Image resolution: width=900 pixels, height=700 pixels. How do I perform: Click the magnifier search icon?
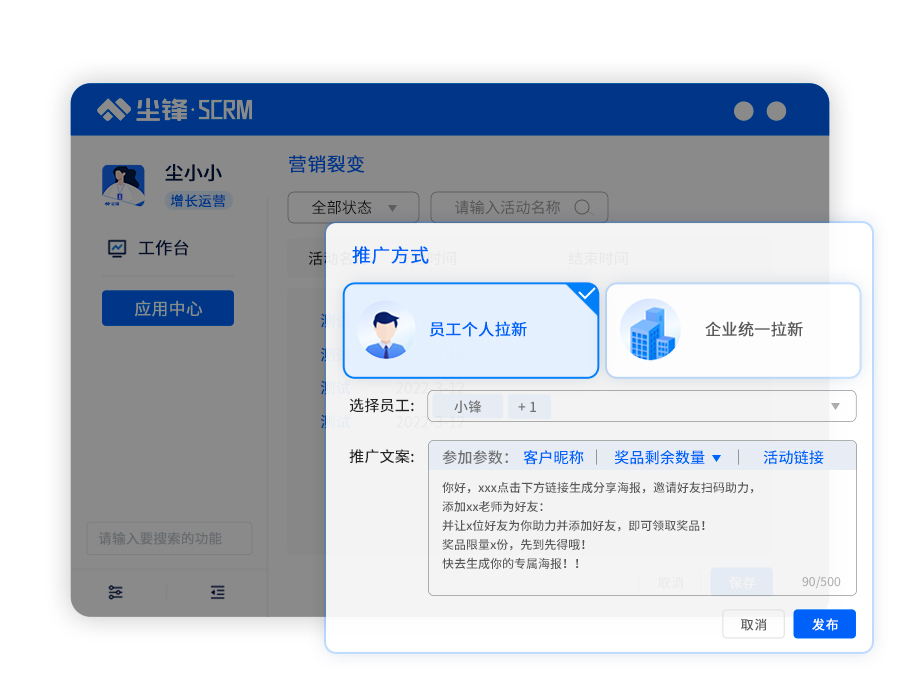click(x=583, y=207)
